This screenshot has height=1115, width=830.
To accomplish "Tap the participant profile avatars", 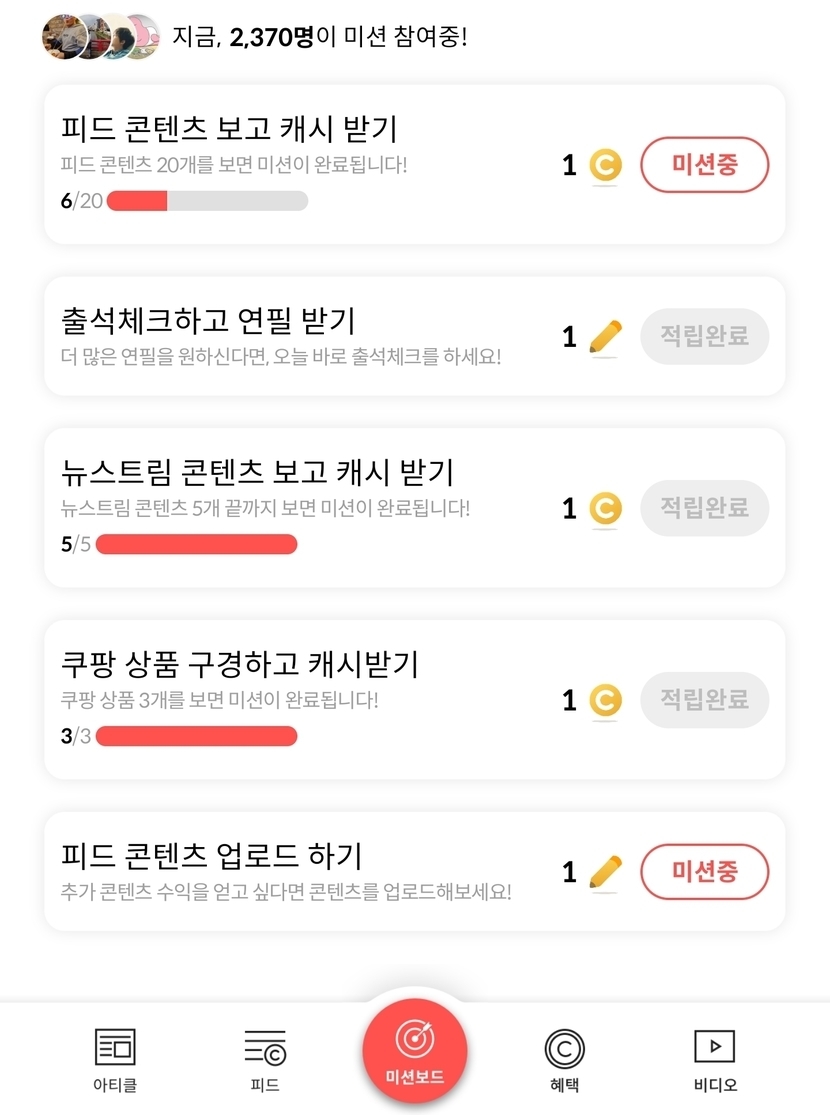I will point(100,37).
